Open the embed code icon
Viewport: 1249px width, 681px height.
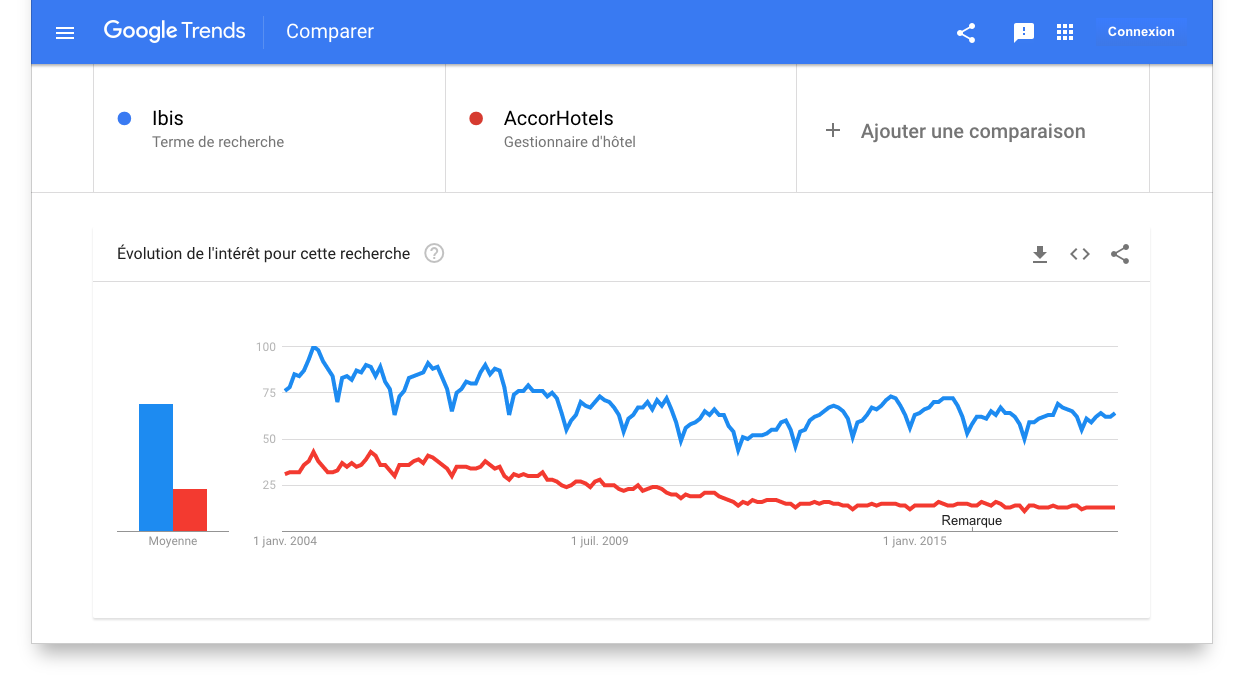pyautogui.click(x=1080, y=254)
